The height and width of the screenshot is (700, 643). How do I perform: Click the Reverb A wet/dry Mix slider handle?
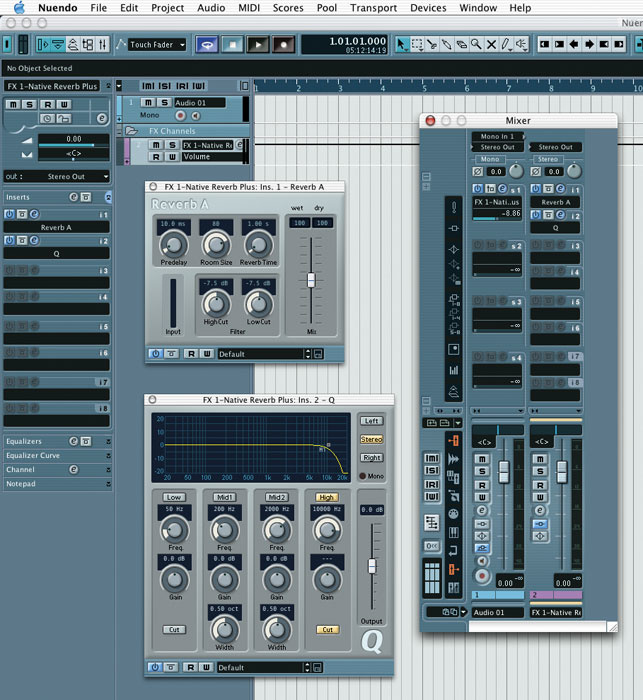coord(310,278)
